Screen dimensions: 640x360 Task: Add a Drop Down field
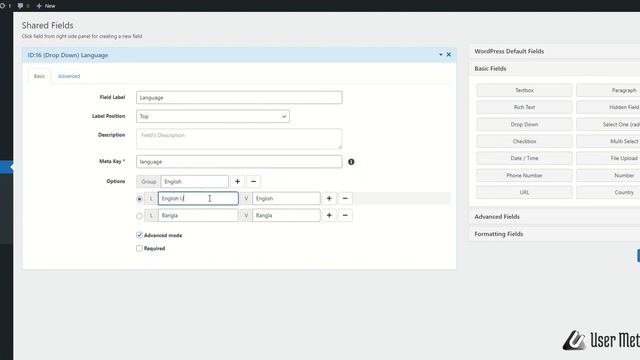(x=524, y=124)
